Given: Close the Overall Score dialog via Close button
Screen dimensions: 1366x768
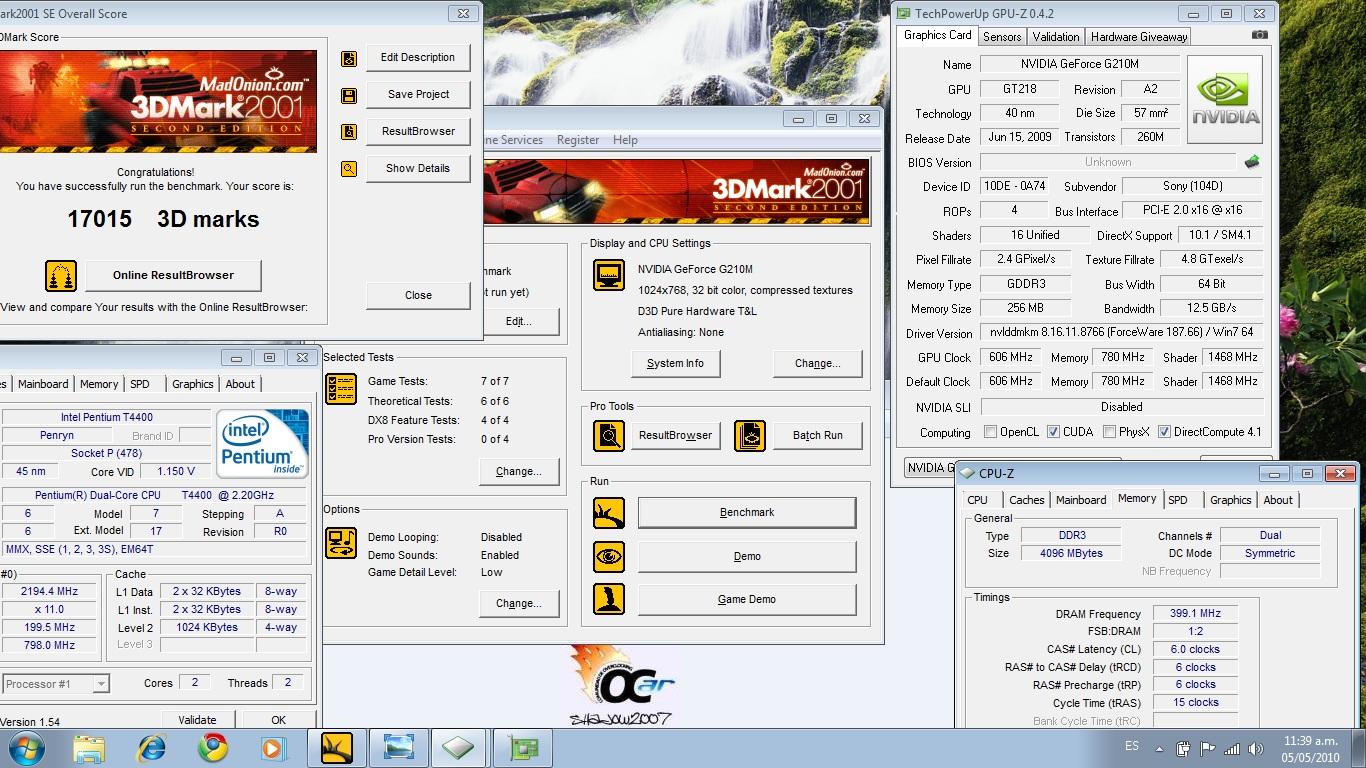Looking at the screenshot, I should (418, 295).
